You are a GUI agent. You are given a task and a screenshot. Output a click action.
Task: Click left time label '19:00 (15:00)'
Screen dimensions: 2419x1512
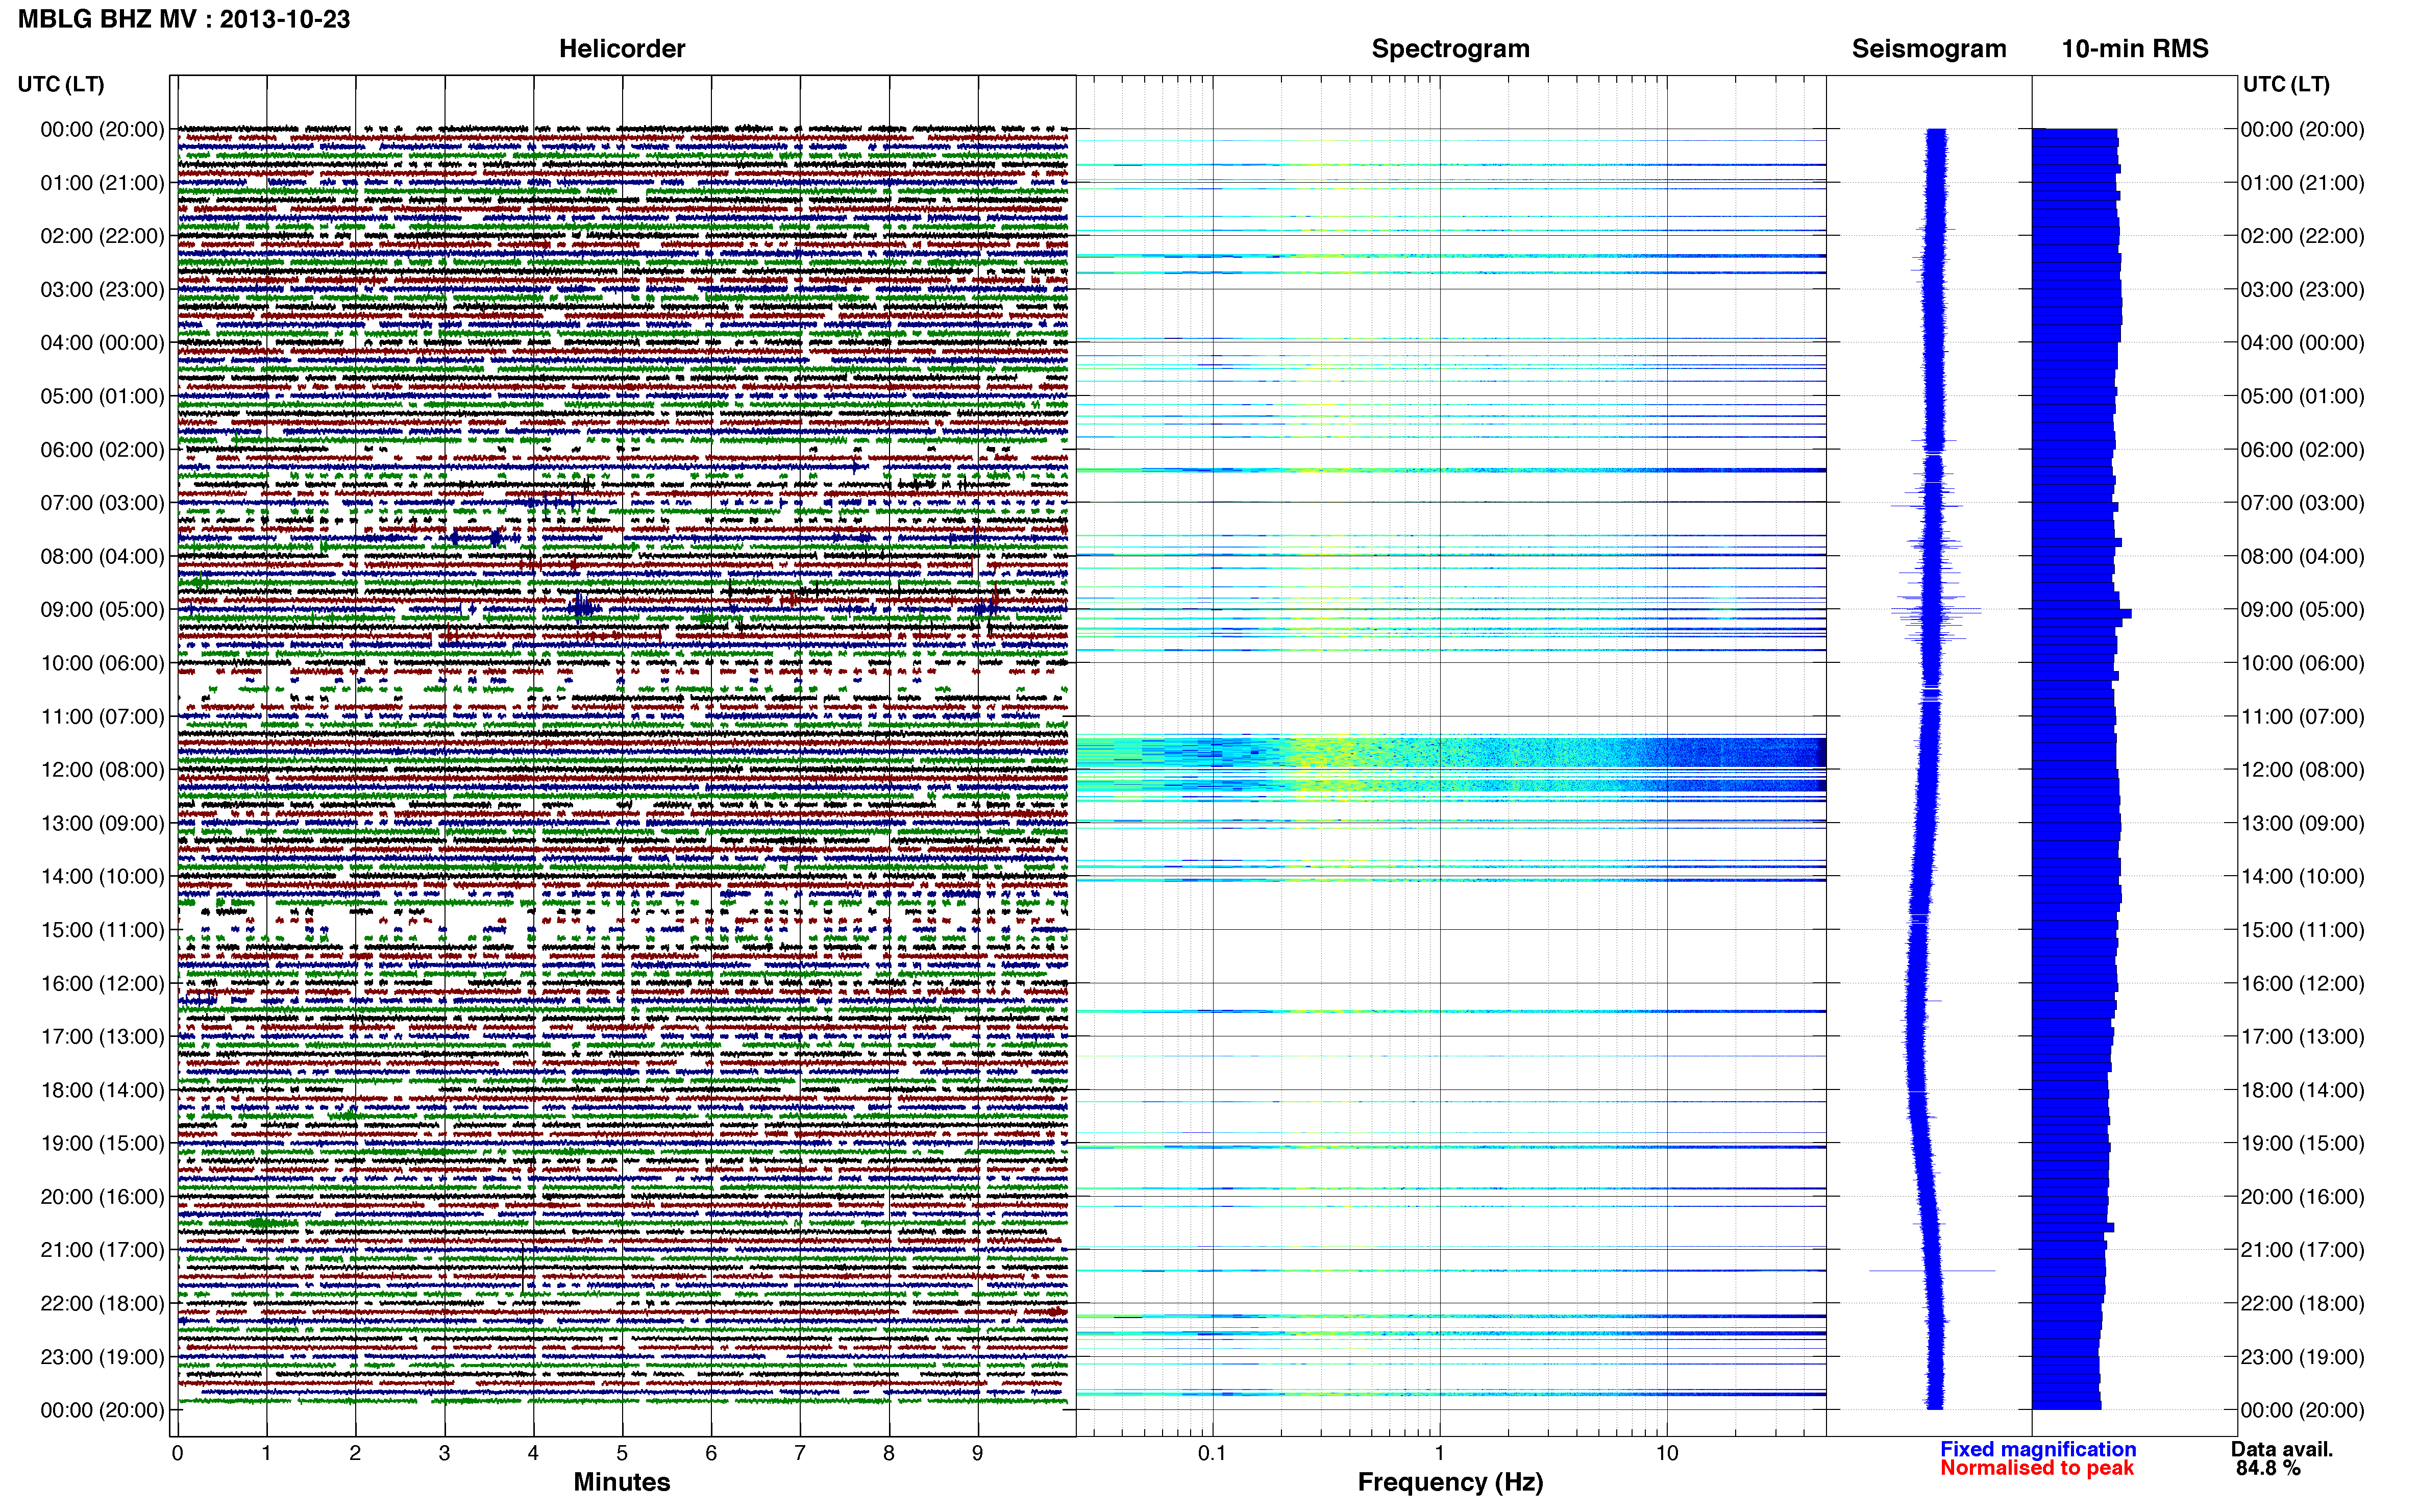point(102,1143)
